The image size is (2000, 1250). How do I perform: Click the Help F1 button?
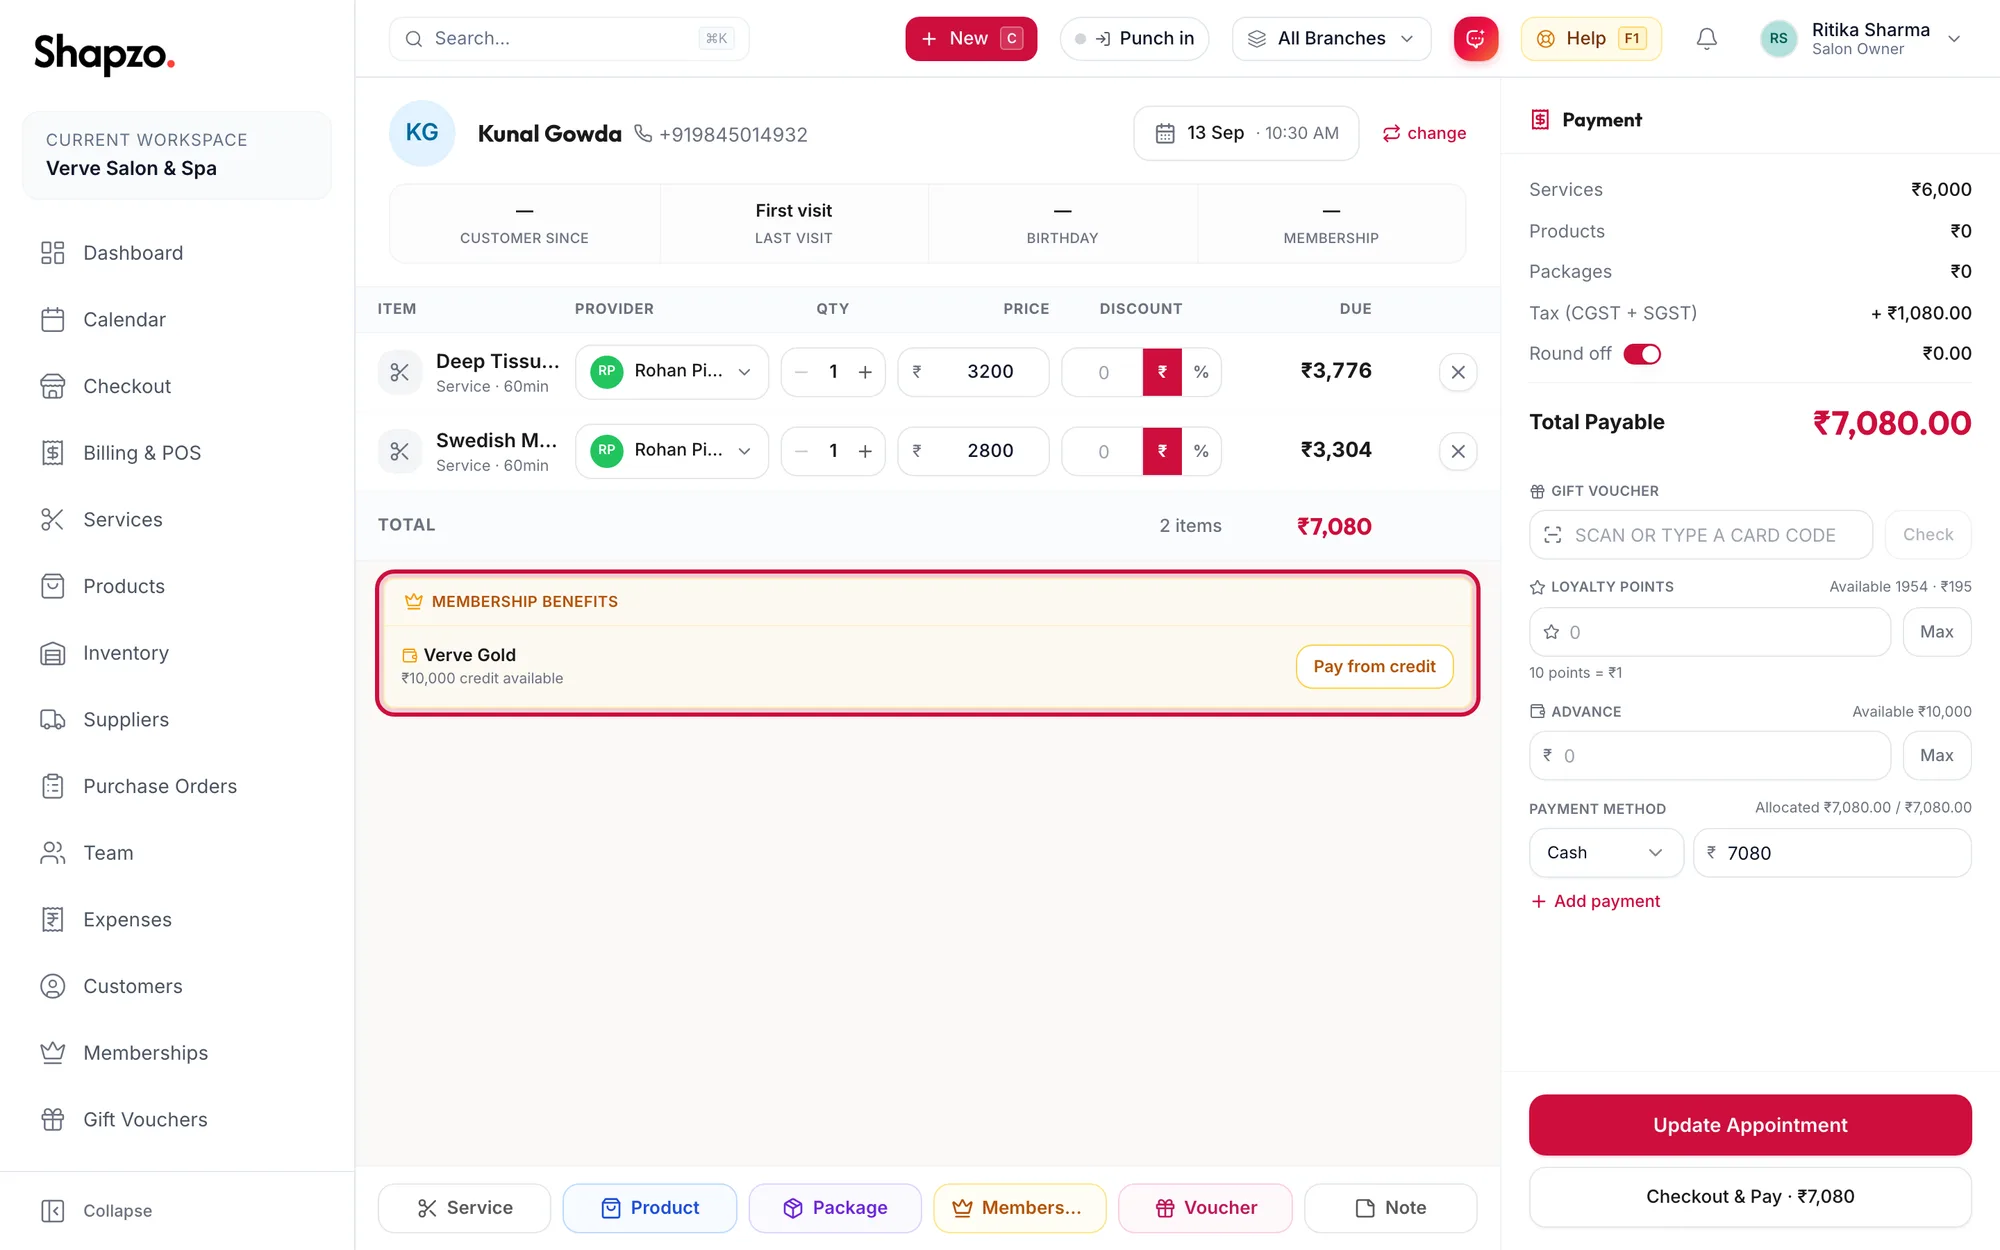click(x=1591, y=39)
